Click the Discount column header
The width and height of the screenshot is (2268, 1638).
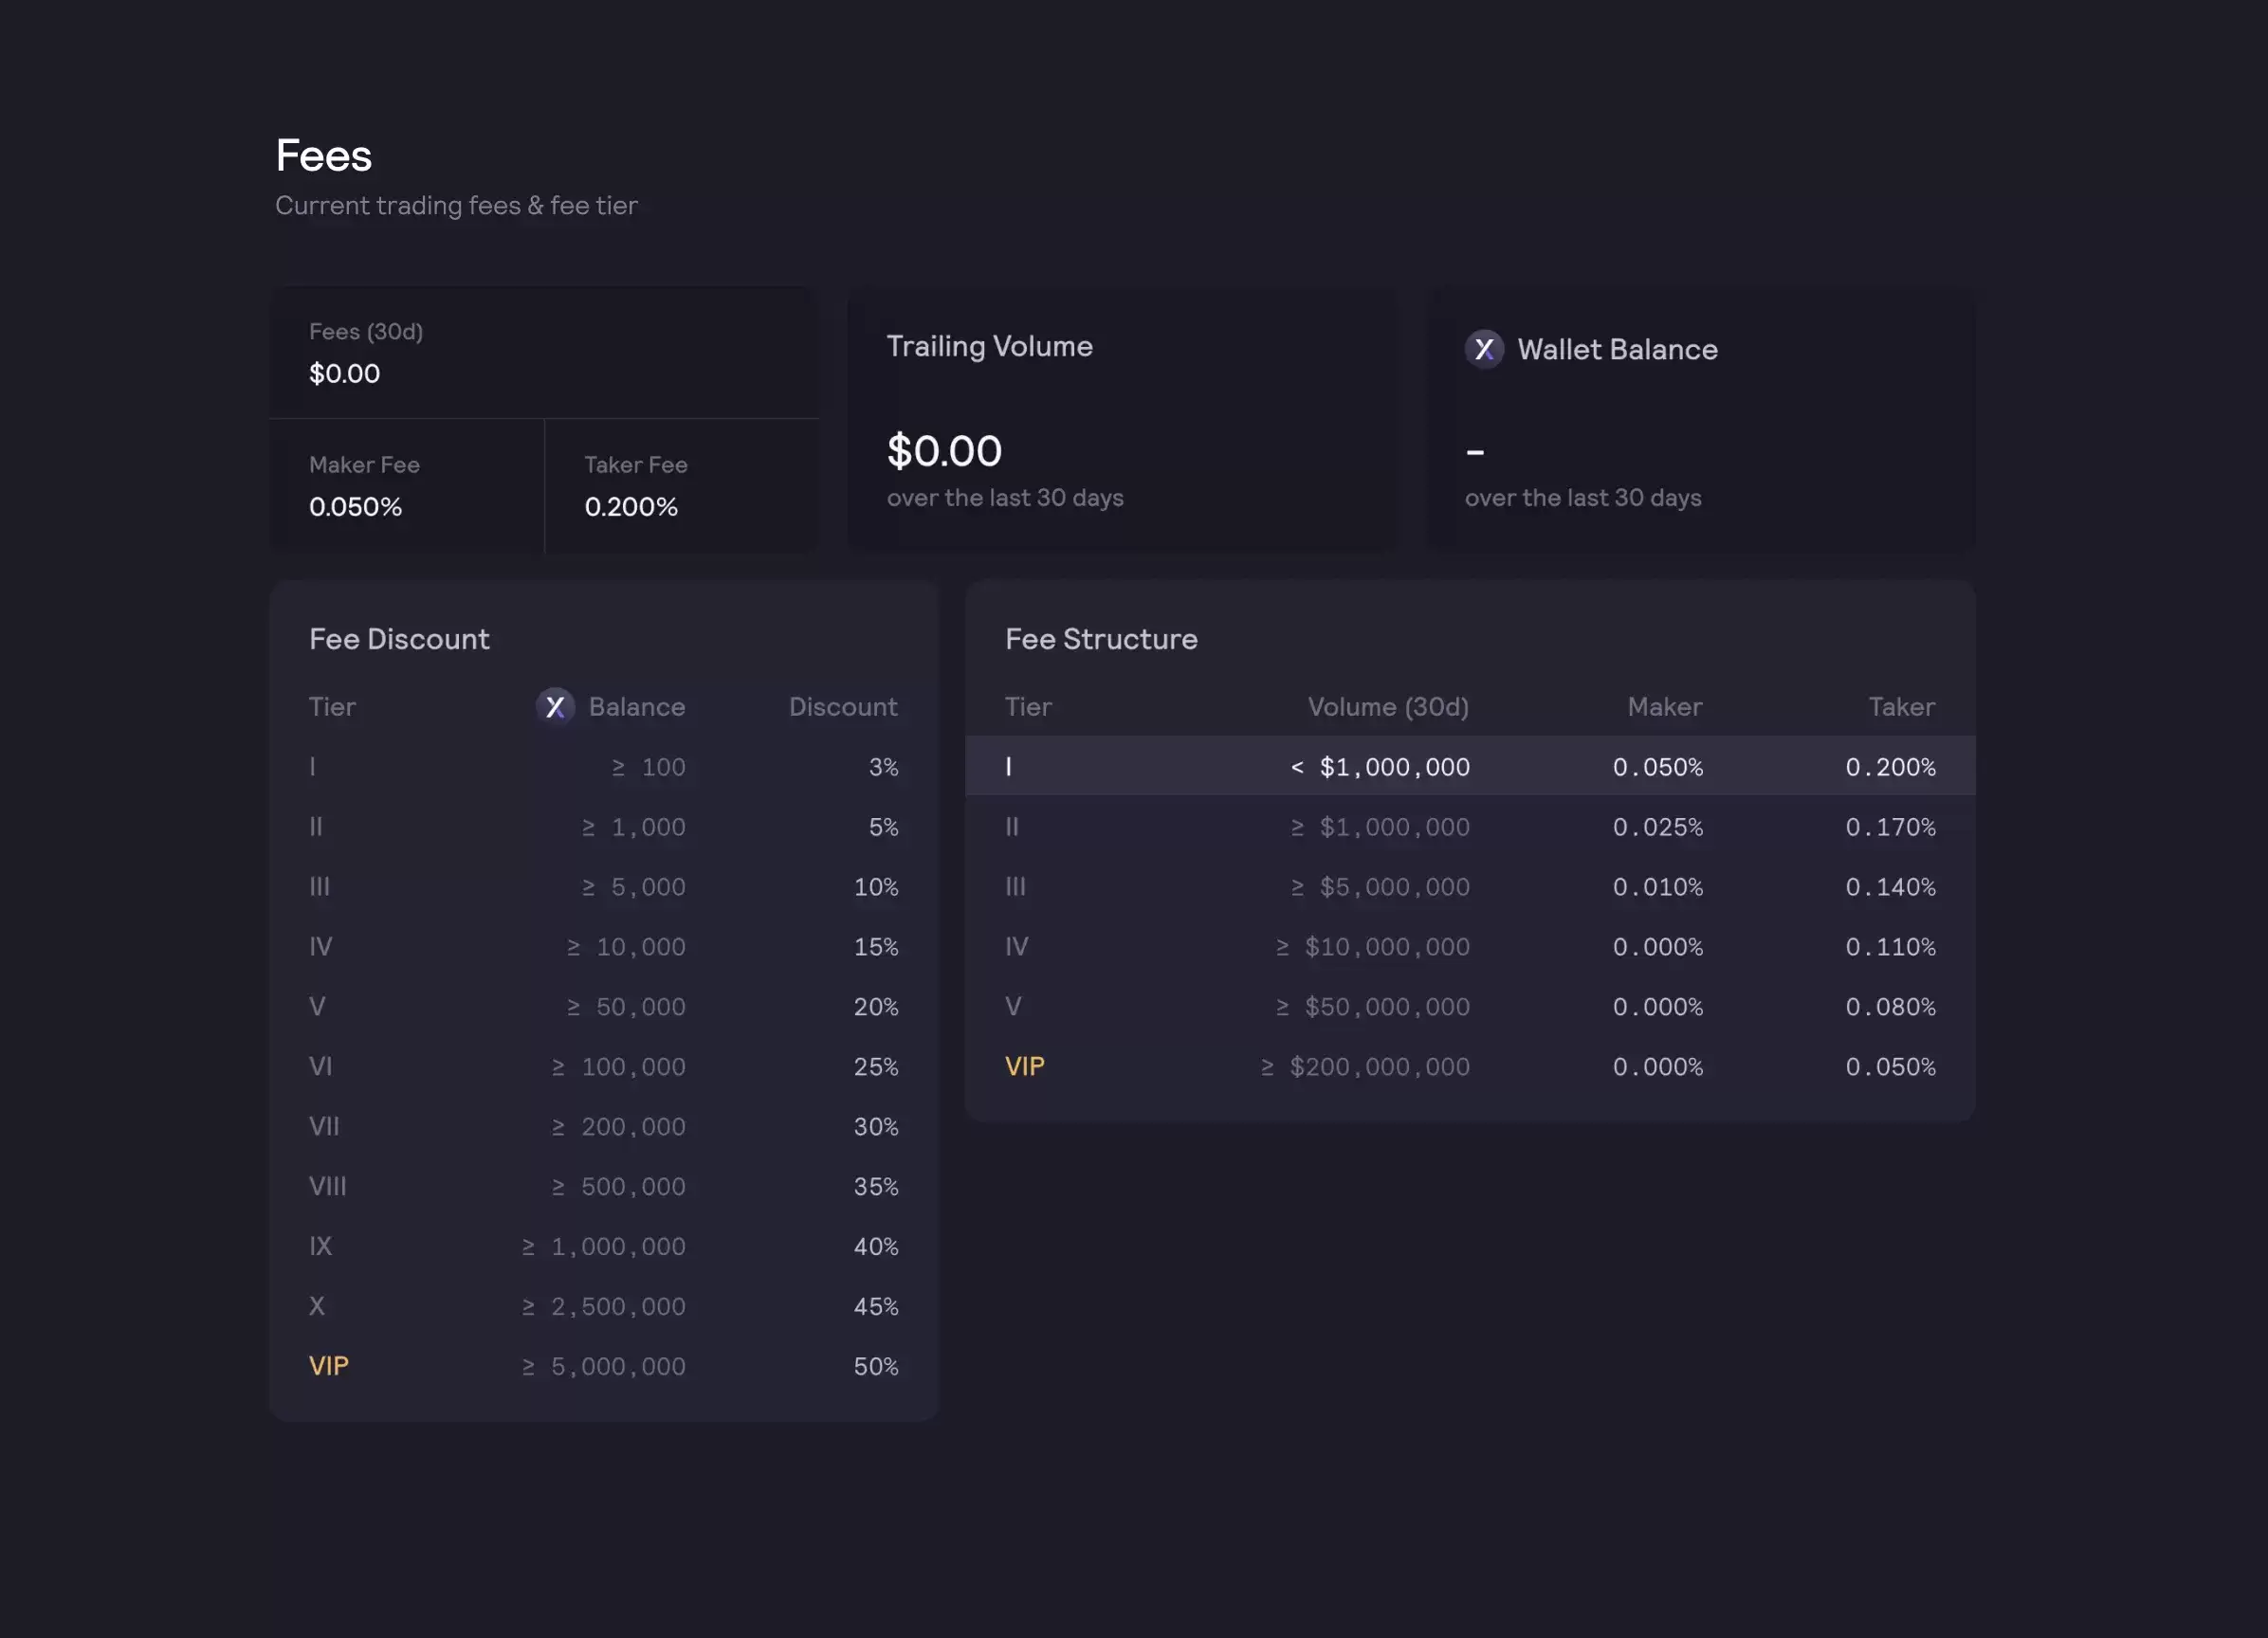(843, 707)
